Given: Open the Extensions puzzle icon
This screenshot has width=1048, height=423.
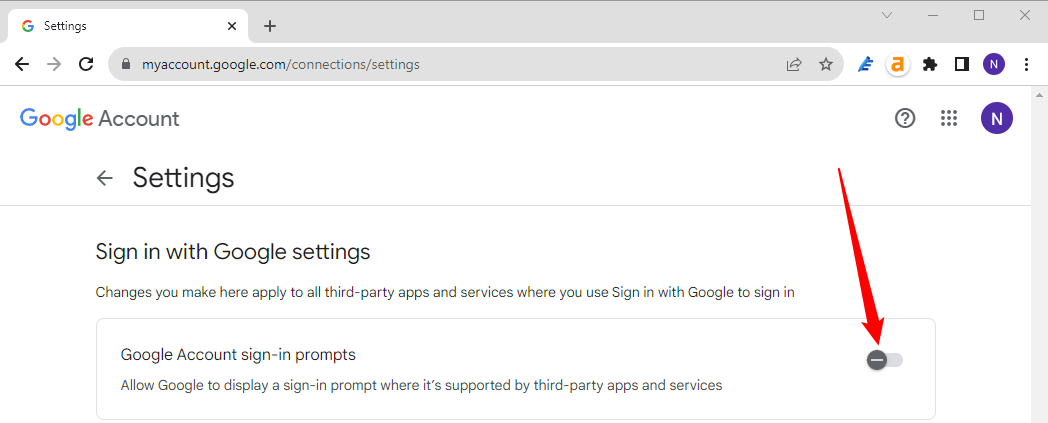Looking at the screenshot, I should (x=930, y=64).
